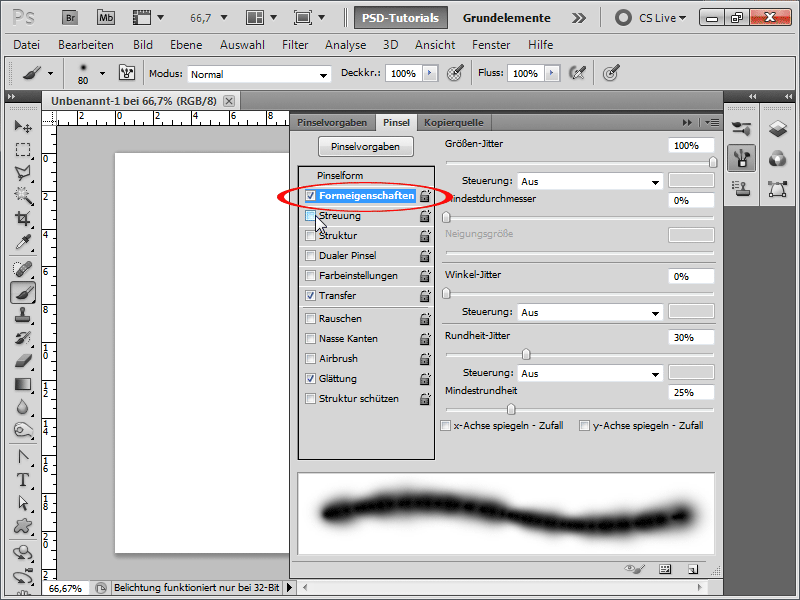This screenshot has width=800, height=600.
Task: Open Steuerung dropdown under Größen-Jitter
Action: (x=590, y=182)
